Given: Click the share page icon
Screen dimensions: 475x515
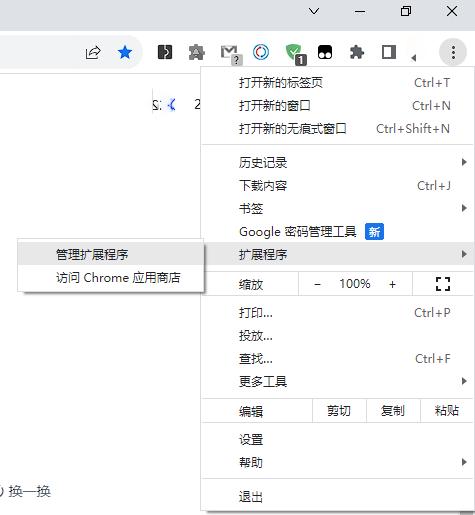Looking at the screenshot, I should (x=93, y=53).
